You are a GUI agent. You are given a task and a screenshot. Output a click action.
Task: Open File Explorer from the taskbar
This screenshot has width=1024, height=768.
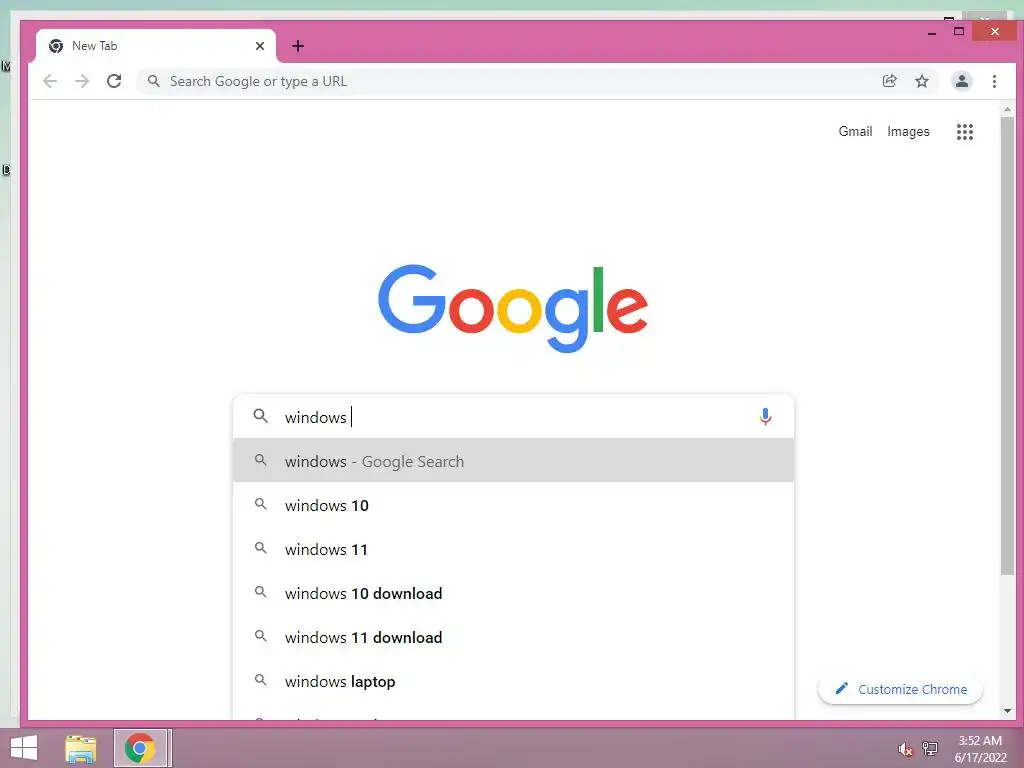80,748
